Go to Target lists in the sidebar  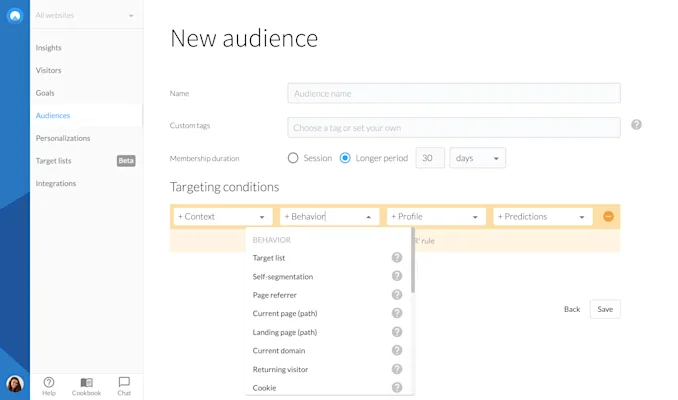[53, 160]
